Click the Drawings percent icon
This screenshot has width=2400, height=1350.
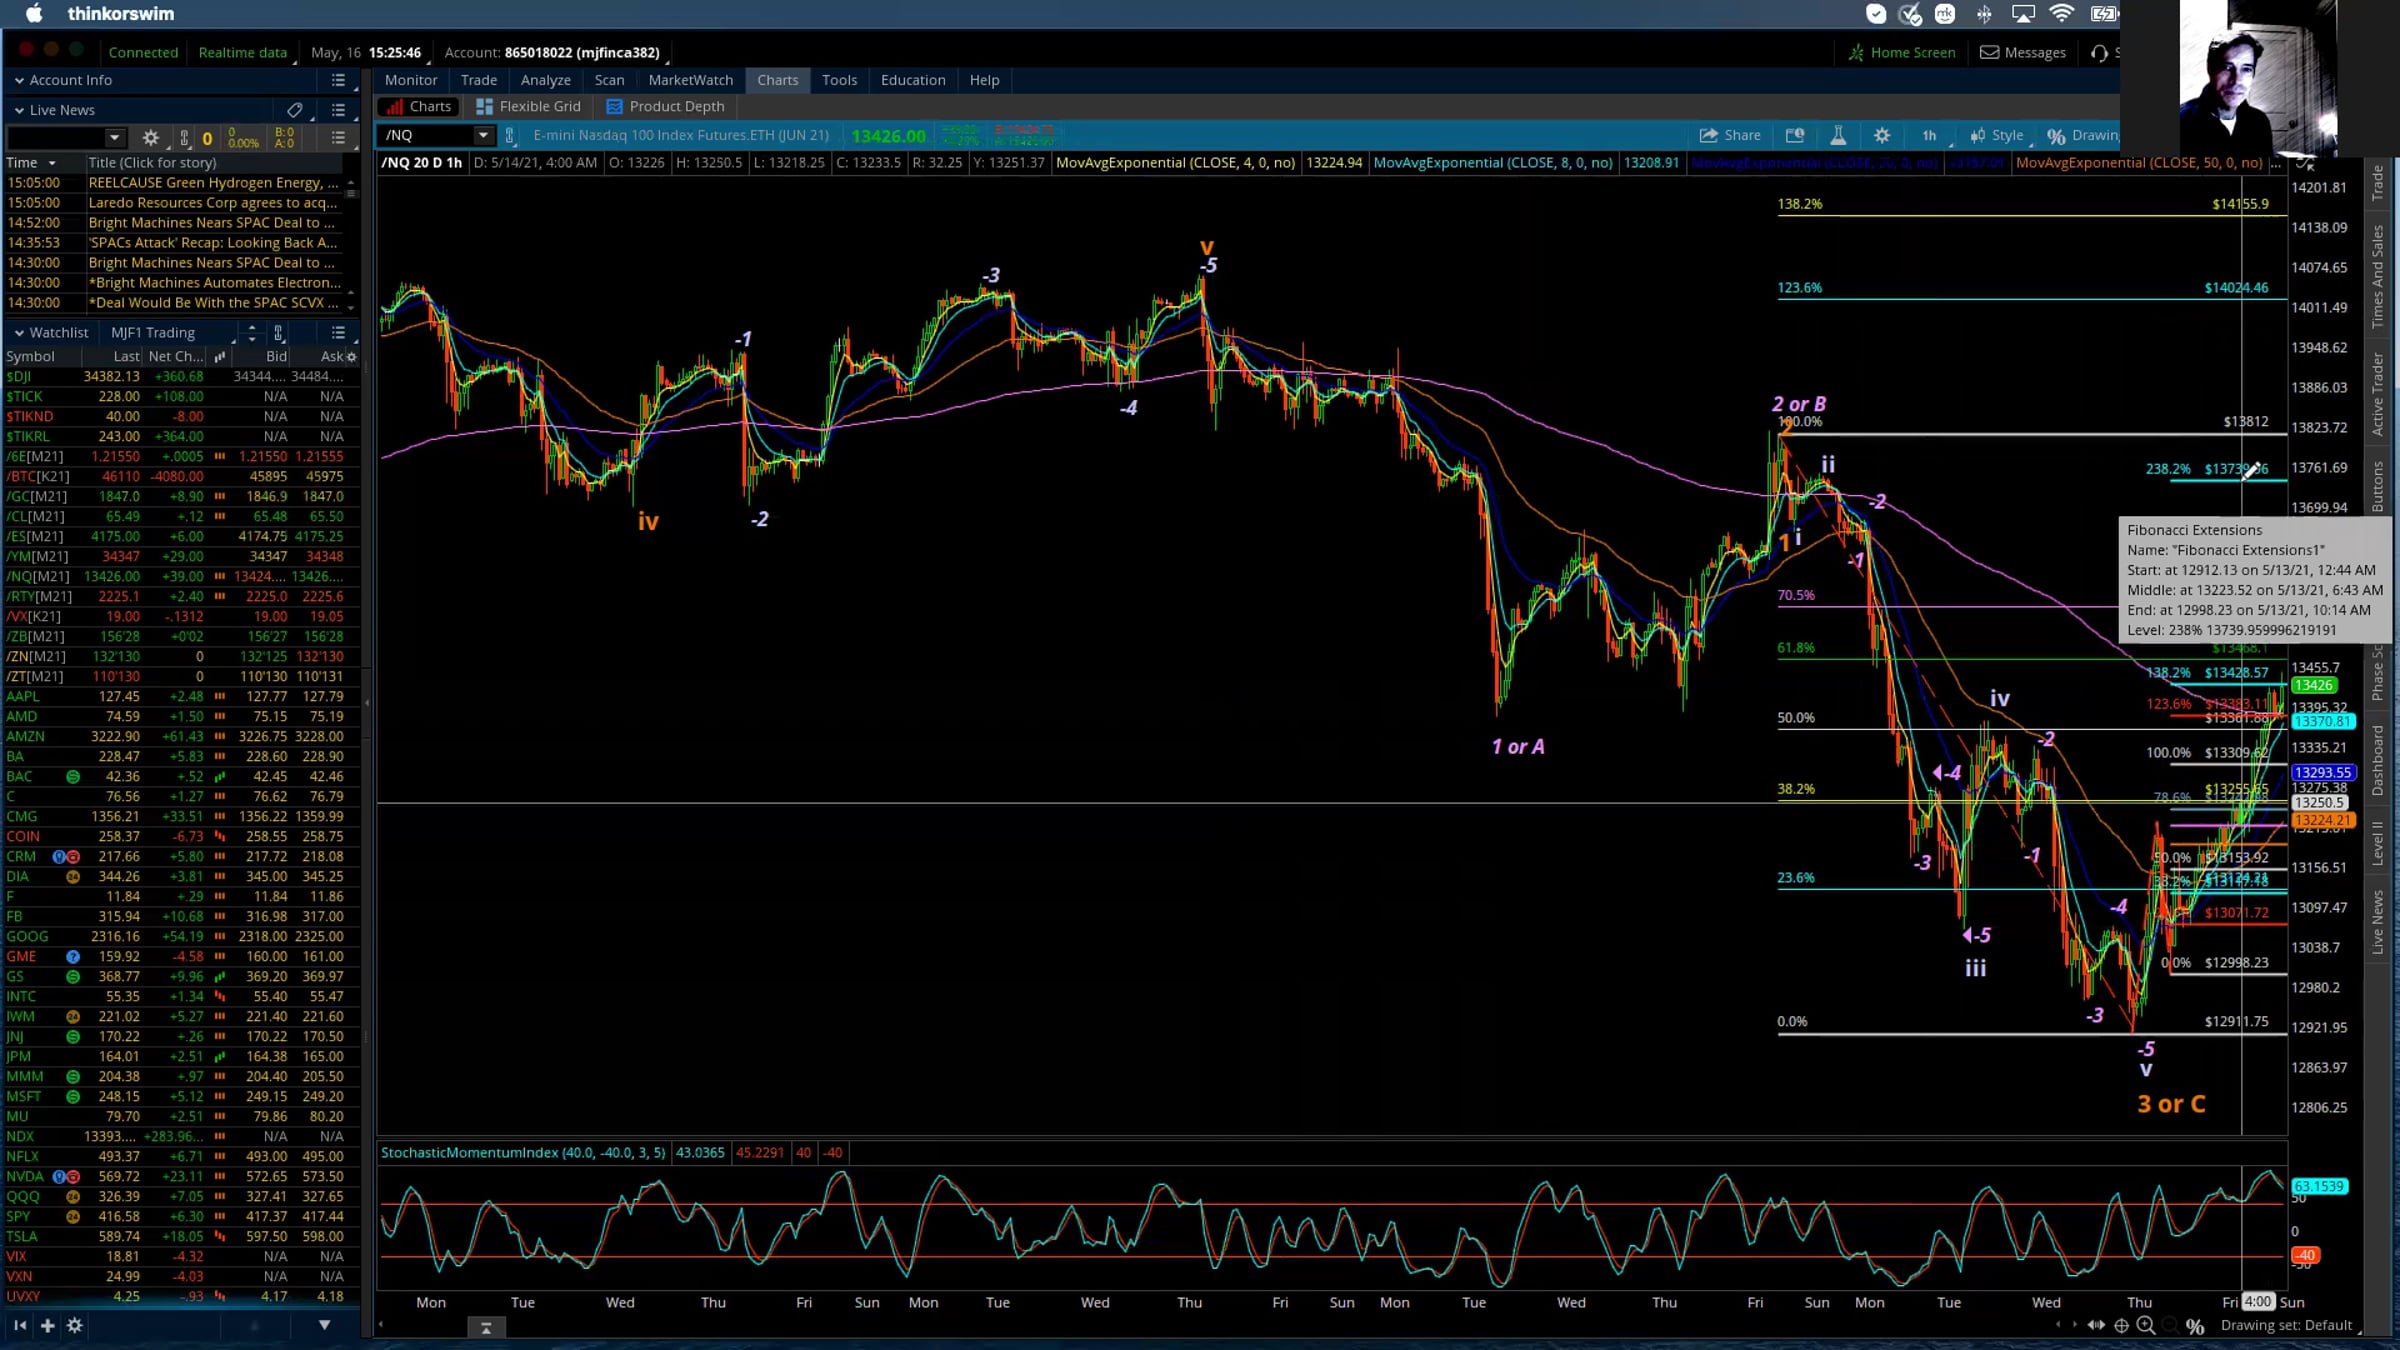(x=2056, y=135)
